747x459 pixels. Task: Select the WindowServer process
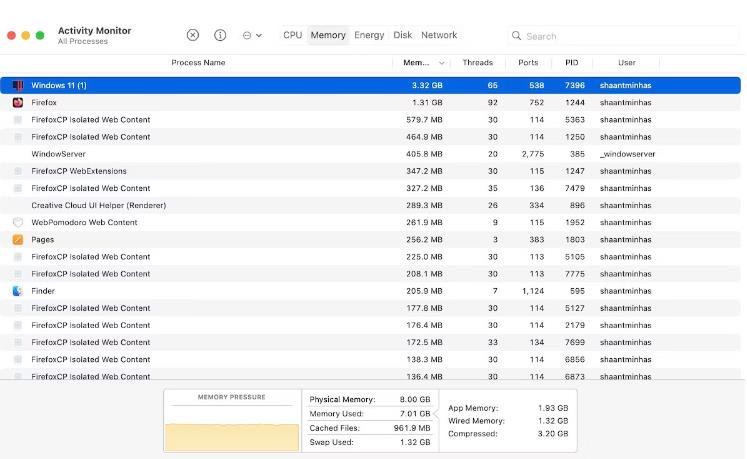point(58,154)
